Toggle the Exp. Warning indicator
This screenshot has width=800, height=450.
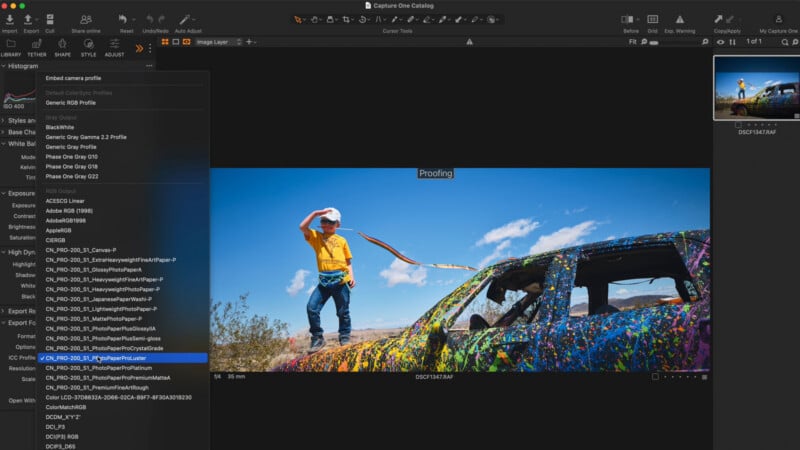(x=680, y=19)
